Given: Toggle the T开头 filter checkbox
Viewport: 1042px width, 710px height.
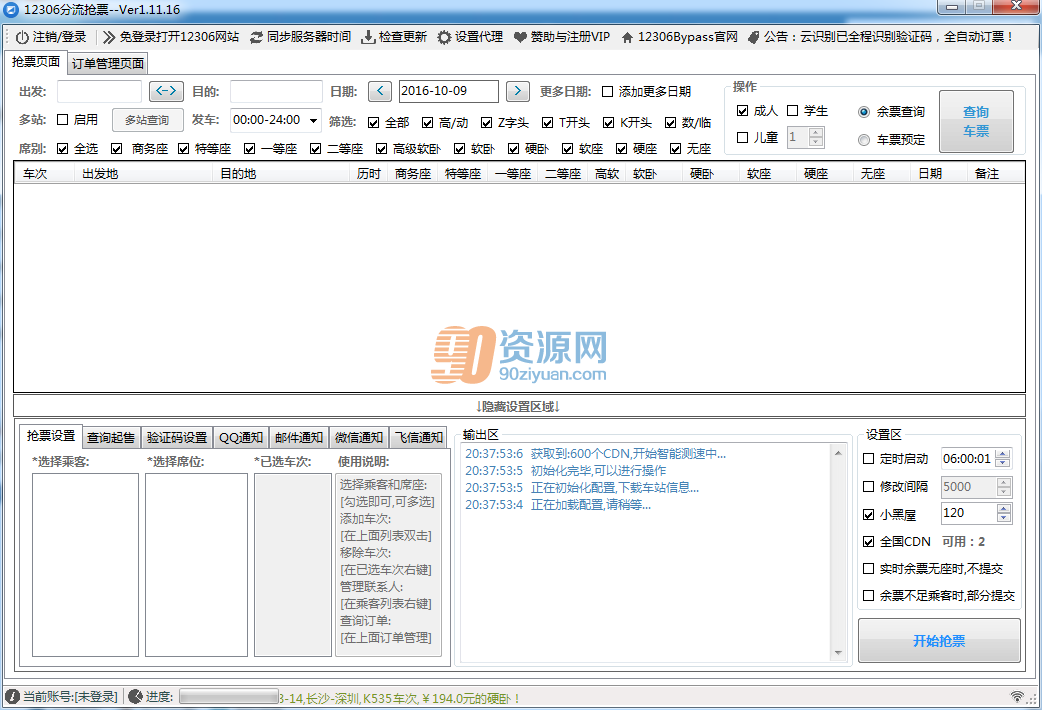Looking at the screenshot, I should coord(548,122).
